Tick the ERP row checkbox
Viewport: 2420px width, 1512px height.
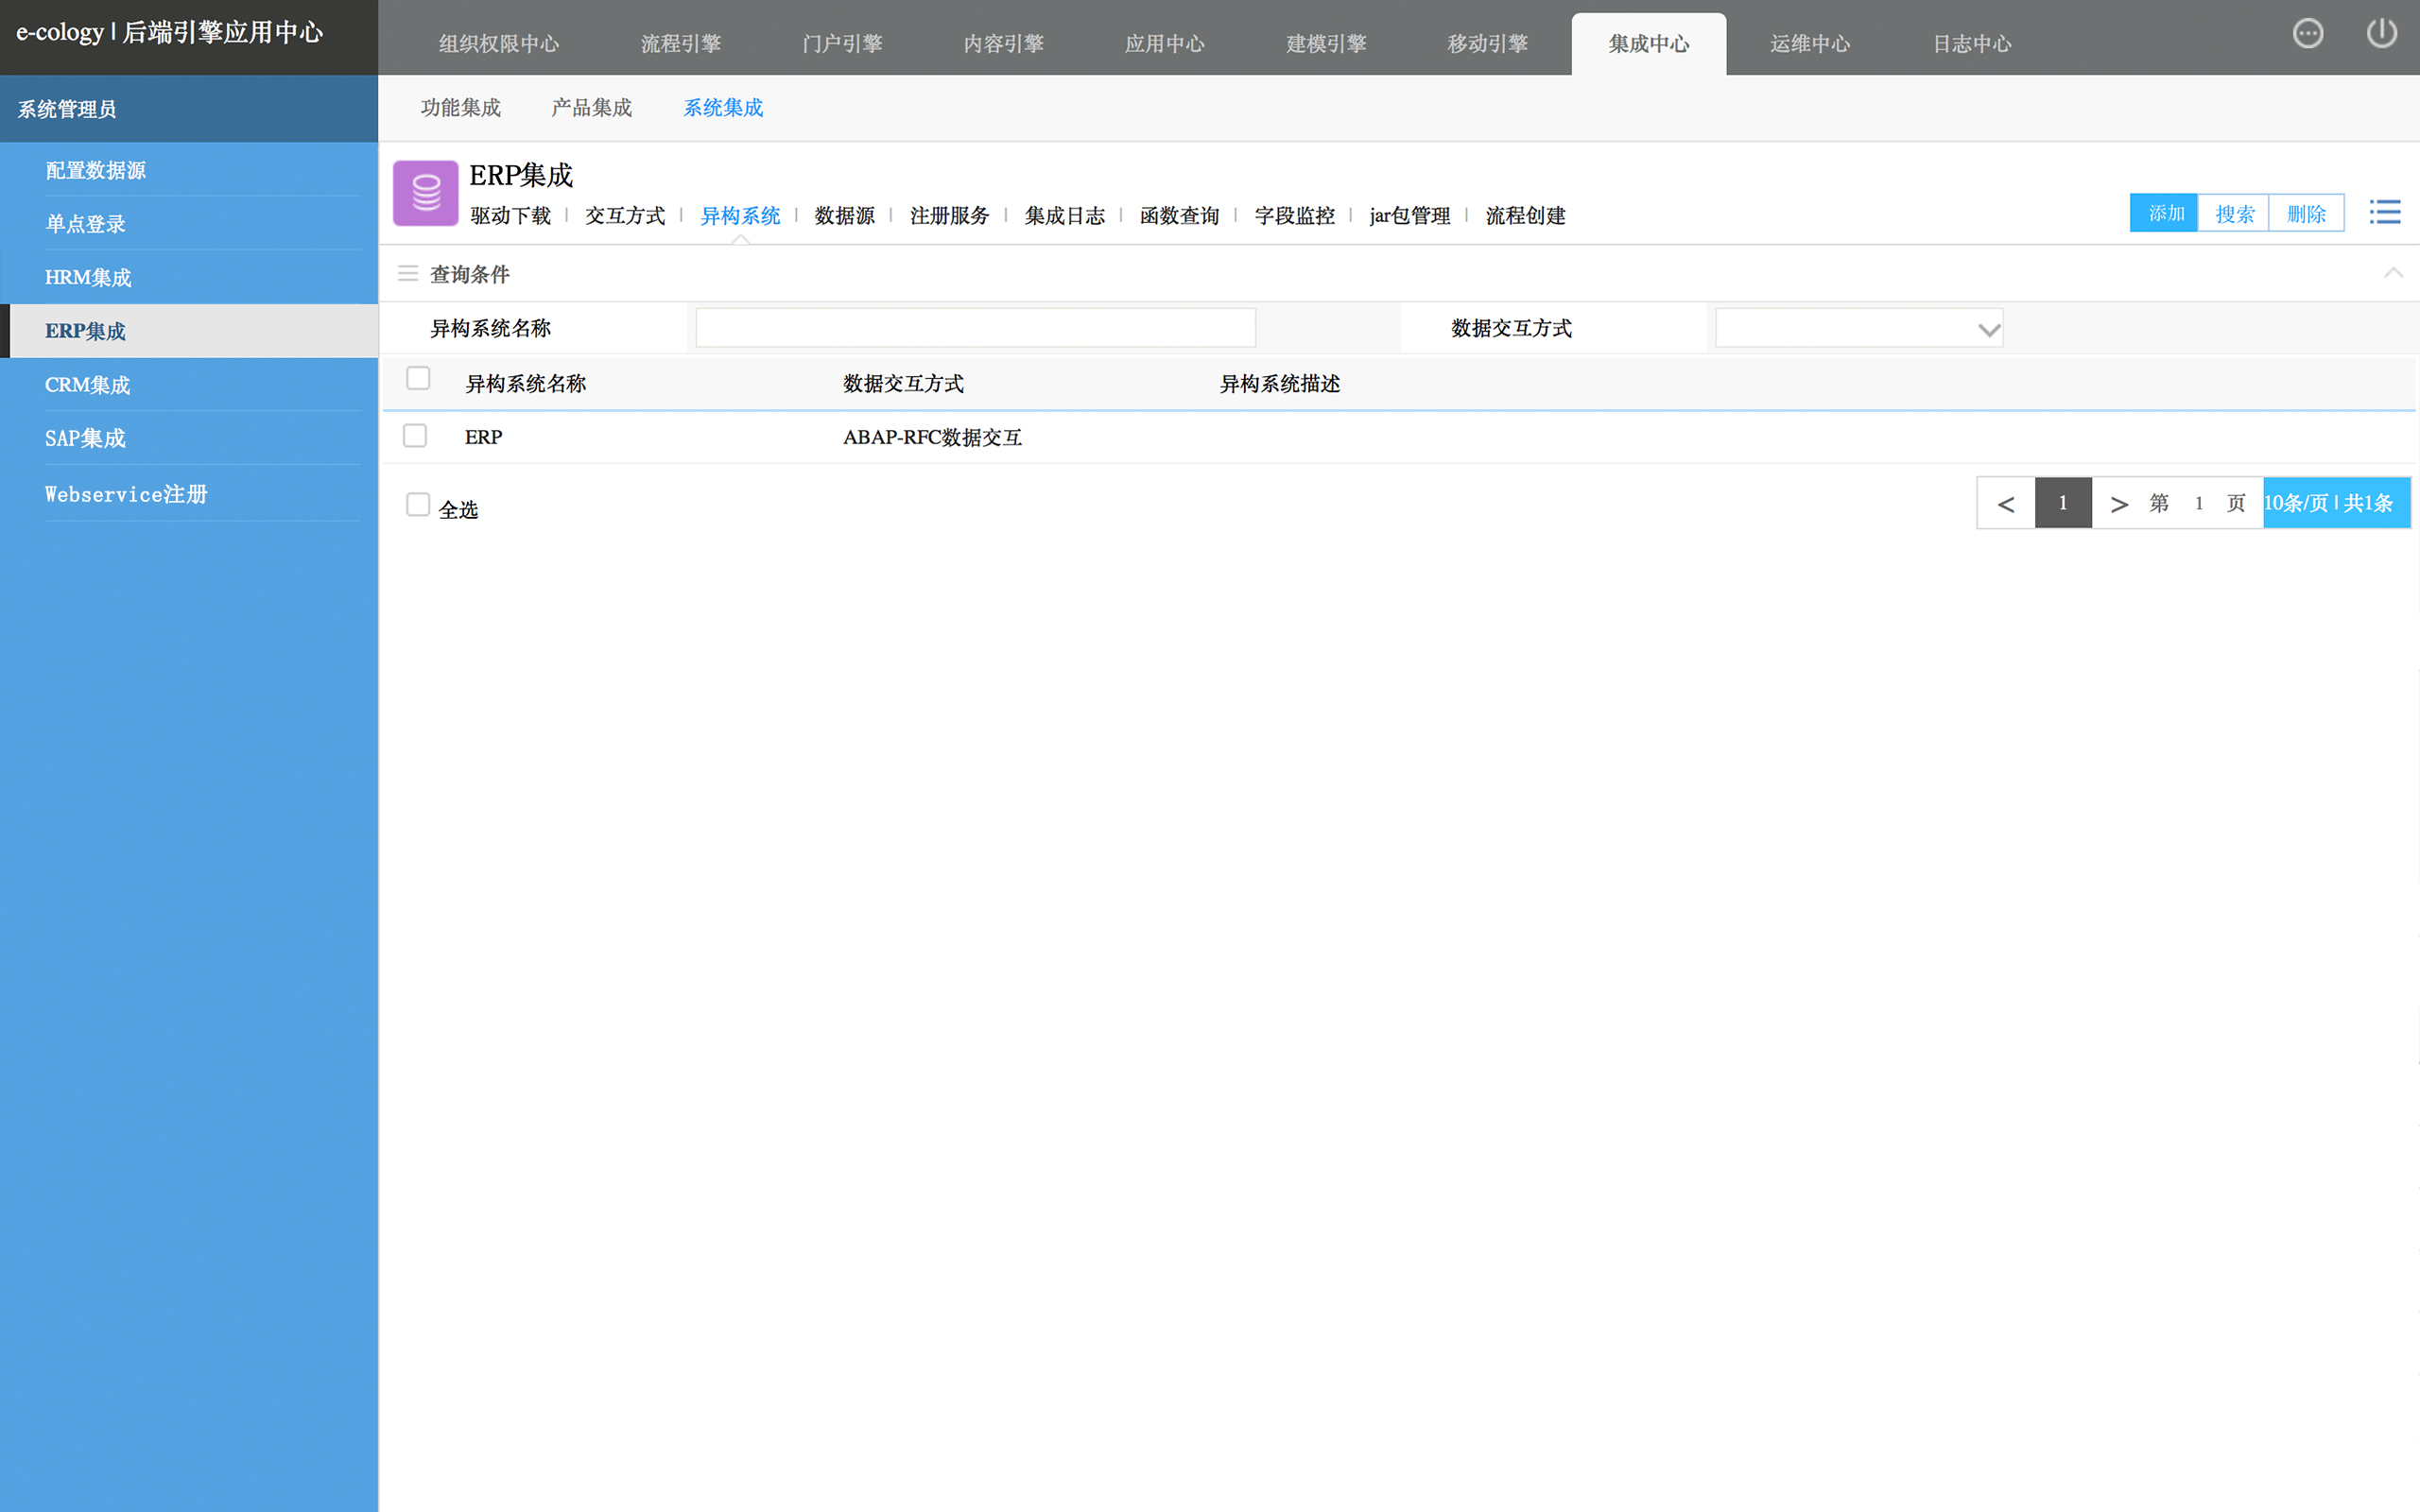(415, 436)
